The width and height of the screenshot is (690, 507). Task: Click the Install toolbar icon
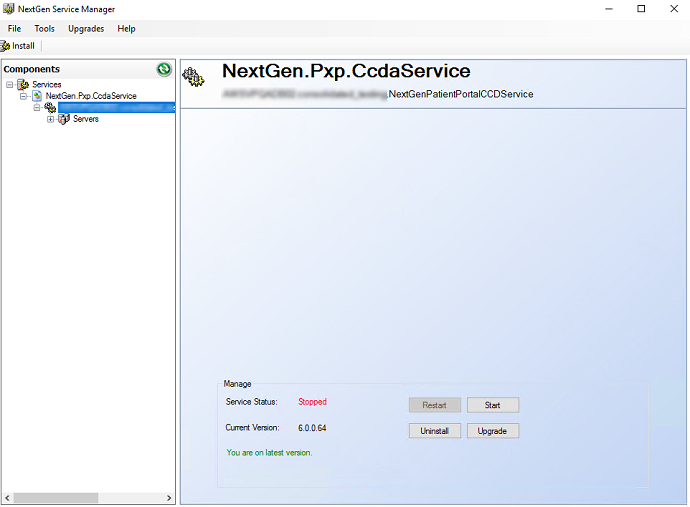(x=5, y=46)
